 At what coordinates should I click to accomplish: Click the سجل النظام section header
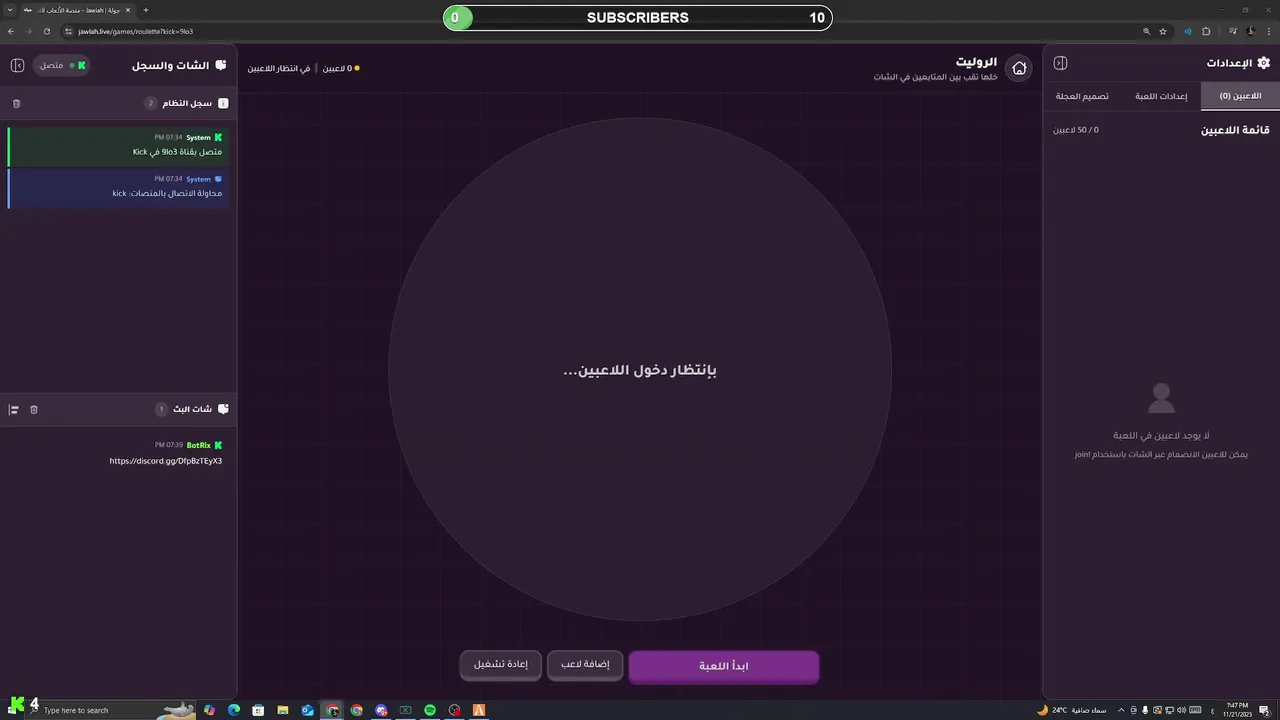[x=187, y=103]
